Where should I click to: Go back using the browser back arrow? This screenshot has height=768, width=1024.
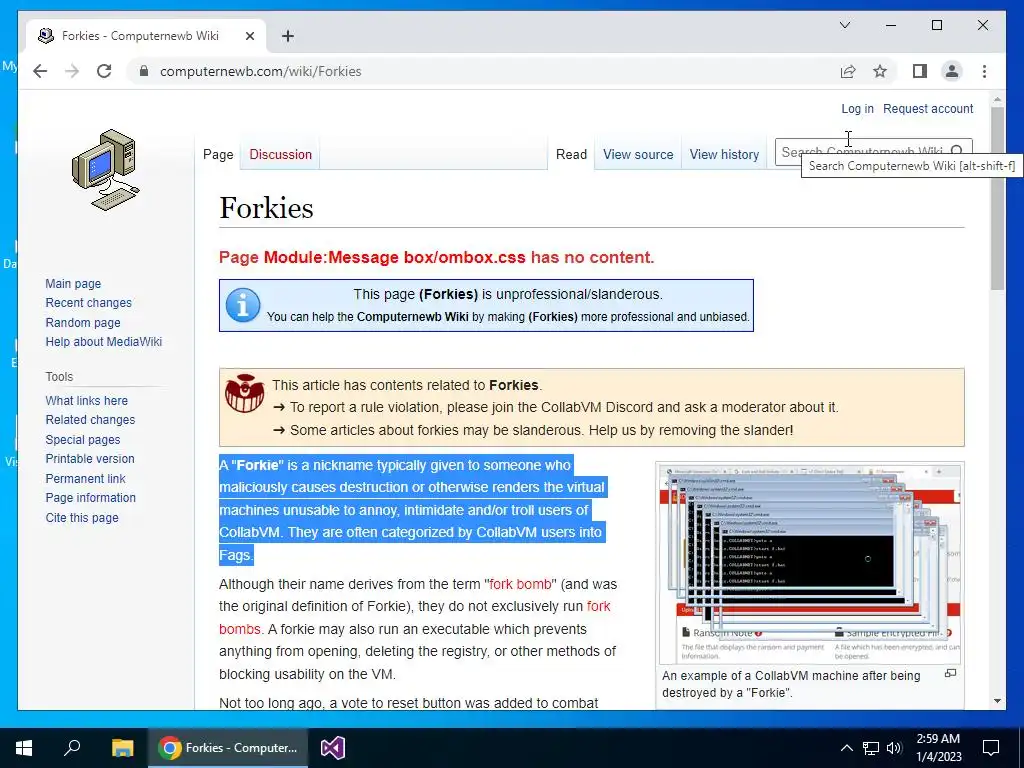(x=40, y=71)
